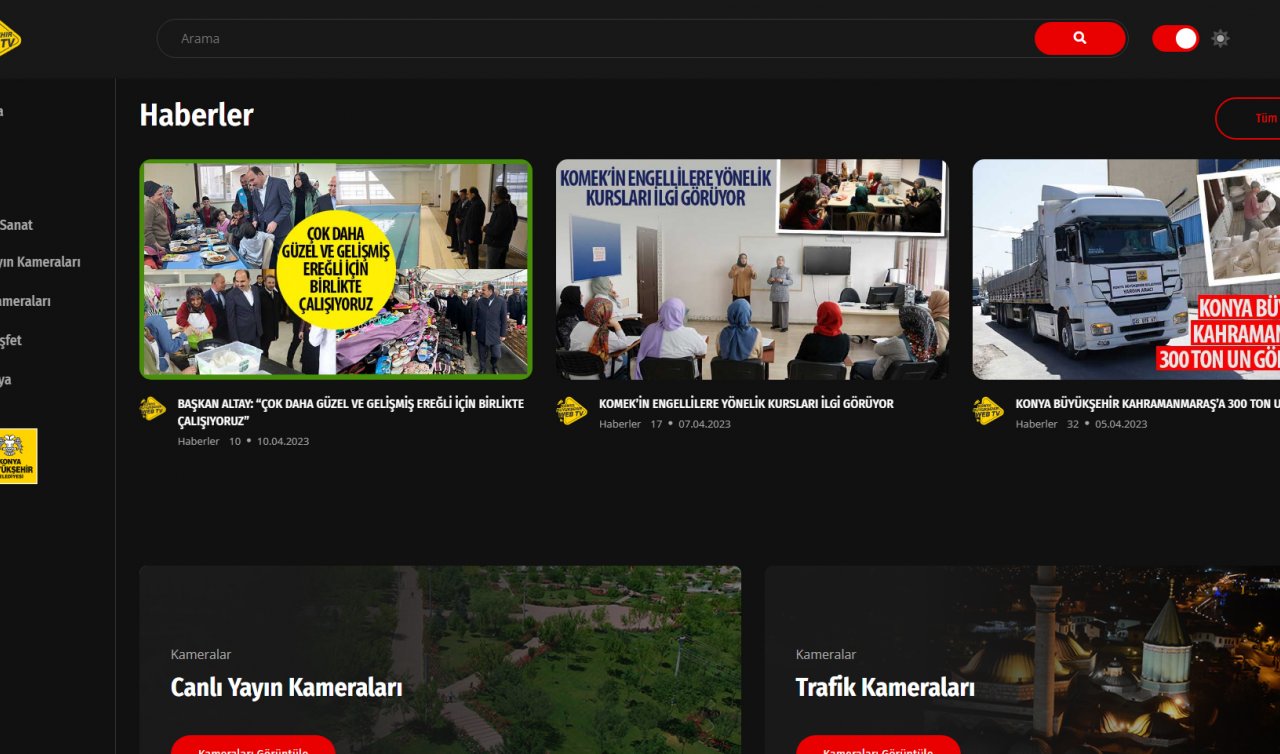
Task: Click Haberler tag under KOMEK news
Action: 620,424
